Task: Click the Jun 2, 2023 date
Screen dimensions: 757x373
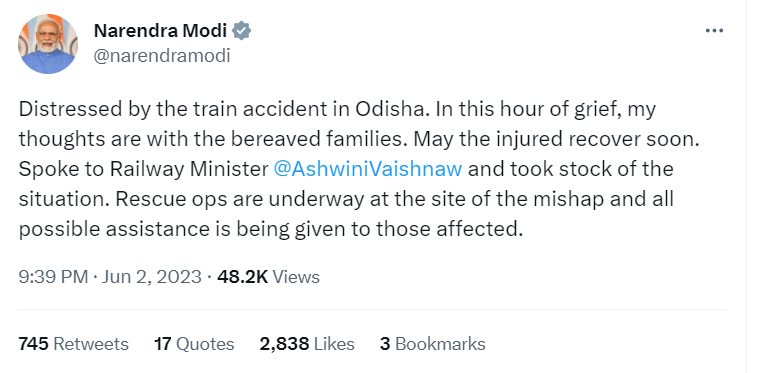Action: tap(151, 277)
